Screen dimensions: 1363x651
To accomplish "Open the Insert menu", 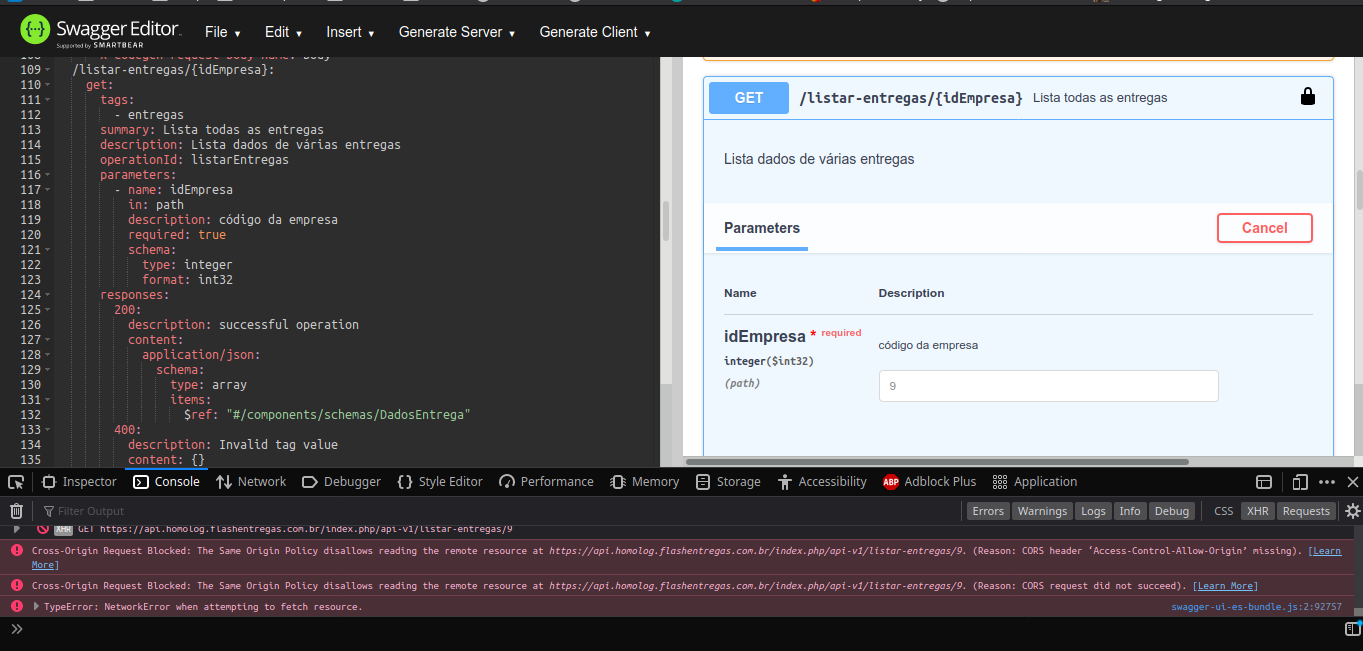I will point(350,31).
